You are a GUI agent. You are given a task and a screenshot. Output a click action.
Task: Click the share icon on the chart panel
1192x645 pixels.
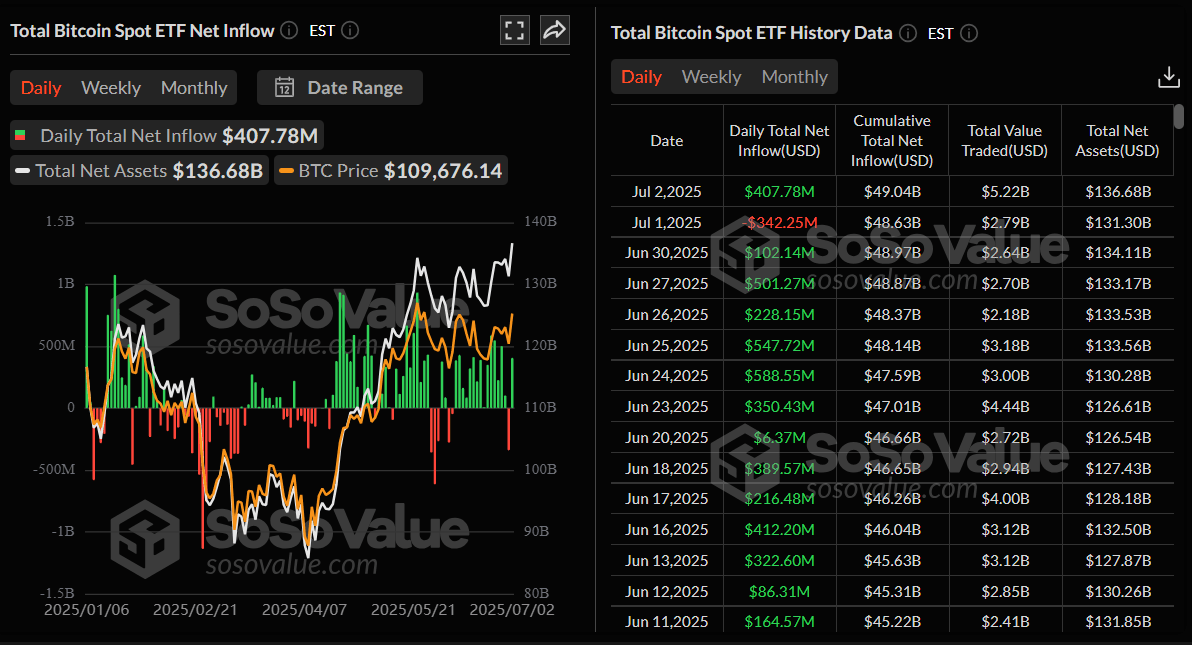pos(555,30)
